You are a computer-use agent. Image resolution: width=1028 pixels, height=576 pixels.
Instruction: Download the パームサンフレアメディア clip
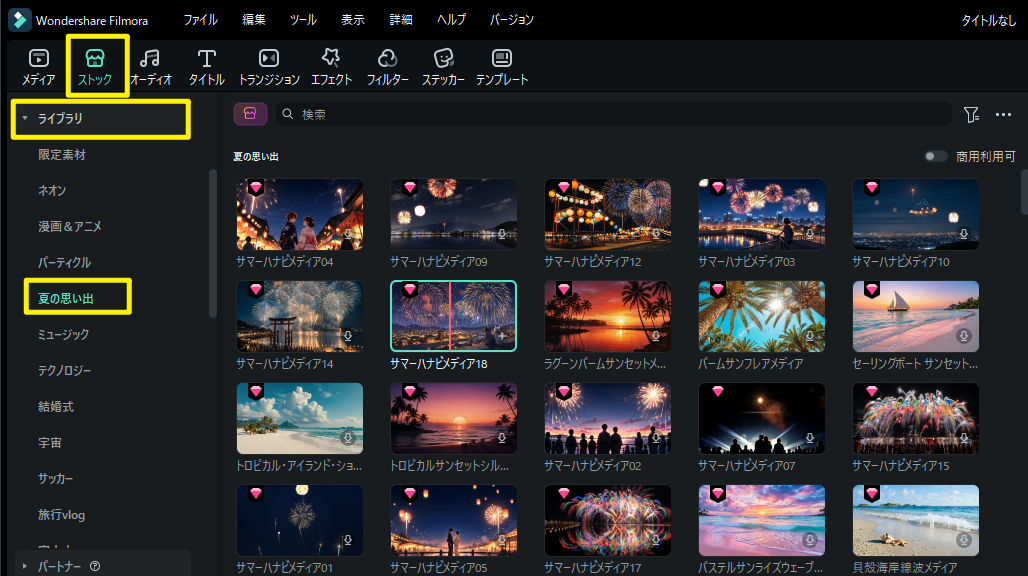[x=810, y=336]
